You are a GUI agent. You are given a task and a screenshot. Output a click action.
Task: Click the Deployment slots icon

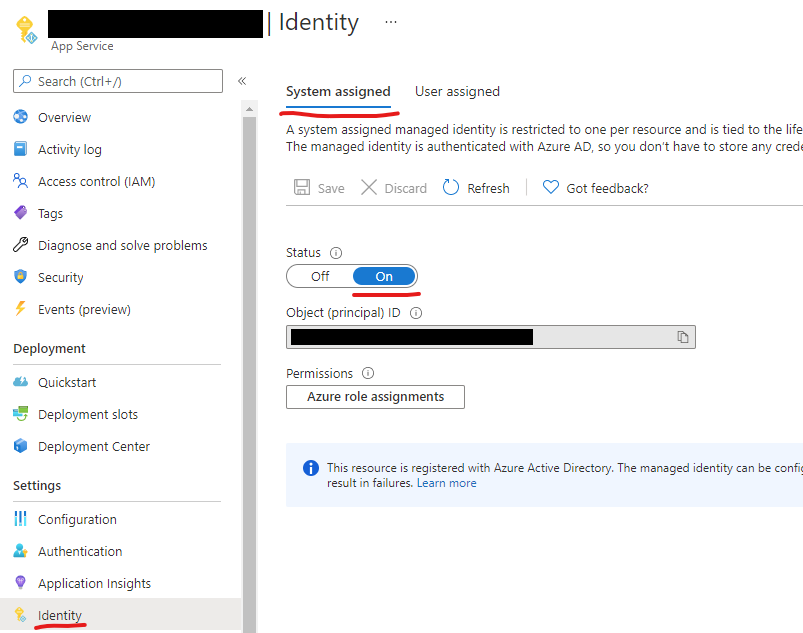pyautogui.click(x=20, y=413)
